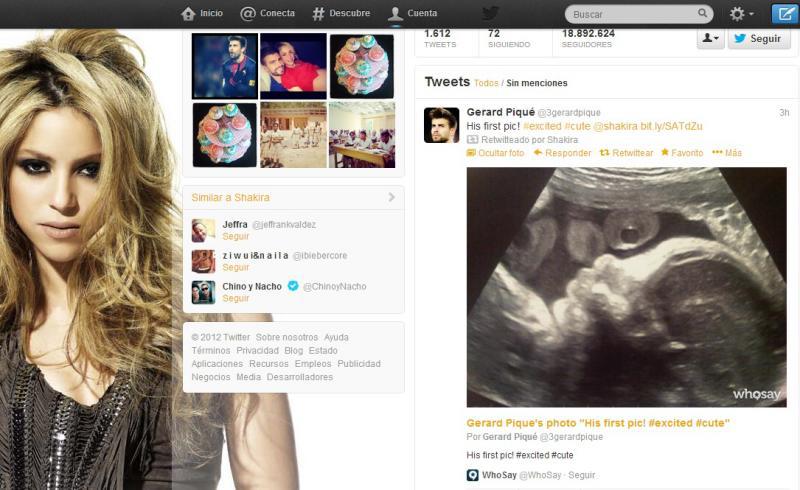
Task: Select the Todos tweets filter
Action: pyautogui.click(x=486, y=83)
